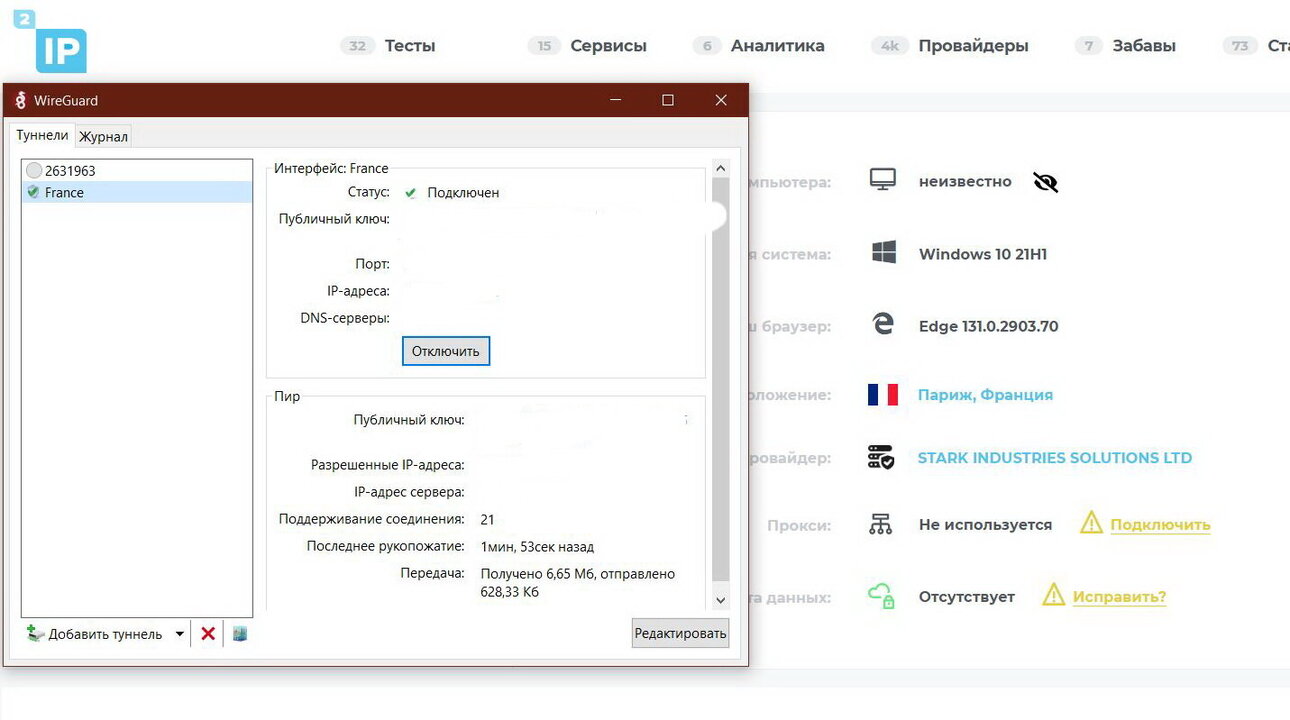Screen dimensions: 1290x720
Task: Click the Add tunnel icon
Action: (x=35, y=633)
